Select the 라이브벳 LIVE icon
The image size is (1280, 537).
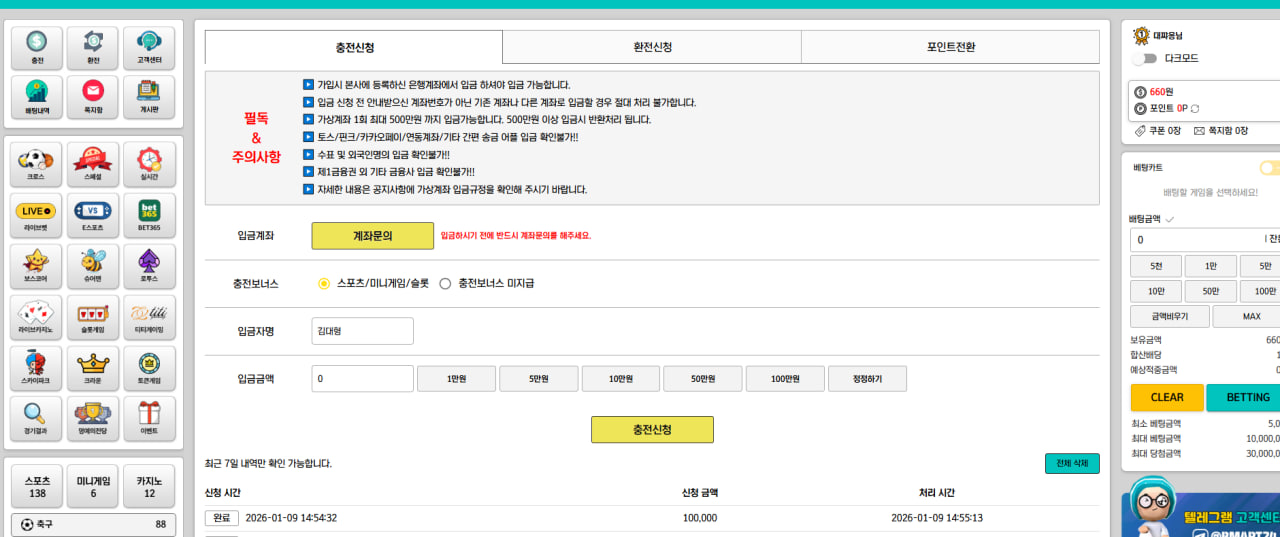pos(37,216)
